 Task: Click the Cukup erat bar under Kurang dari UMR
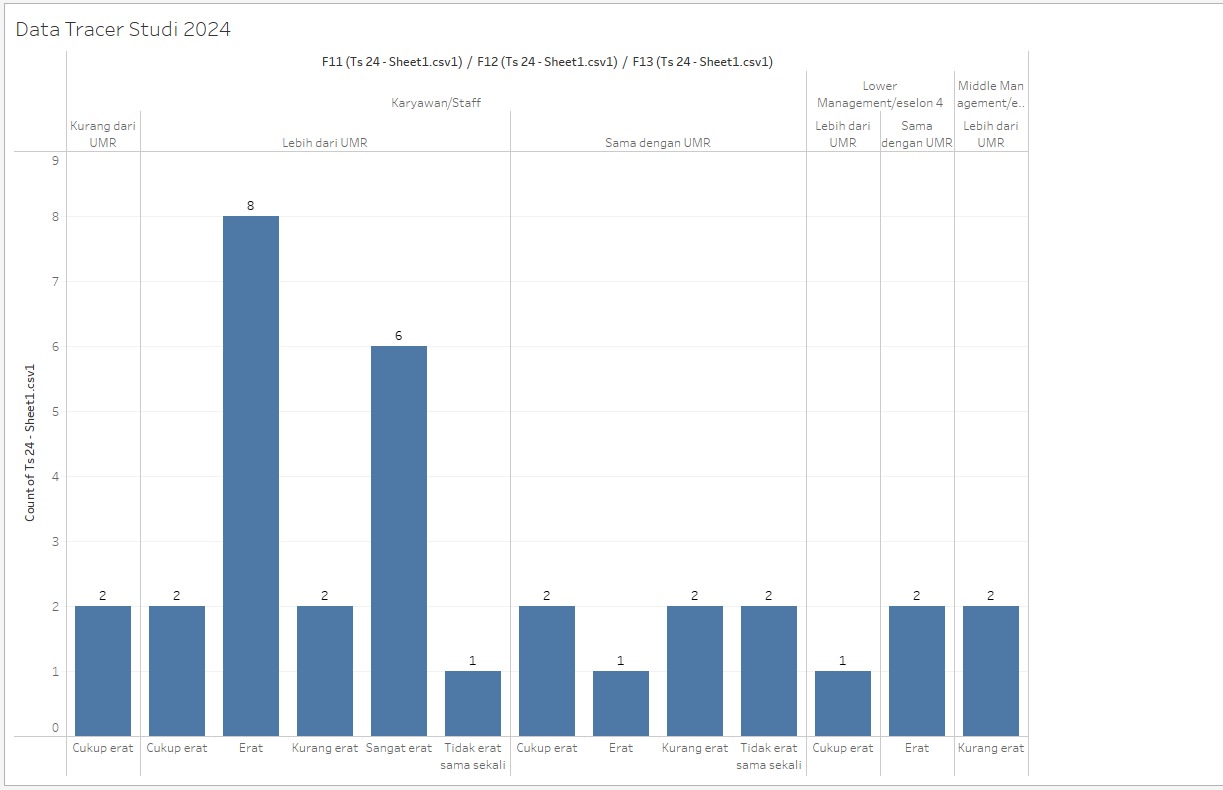[x=103, y=671]
